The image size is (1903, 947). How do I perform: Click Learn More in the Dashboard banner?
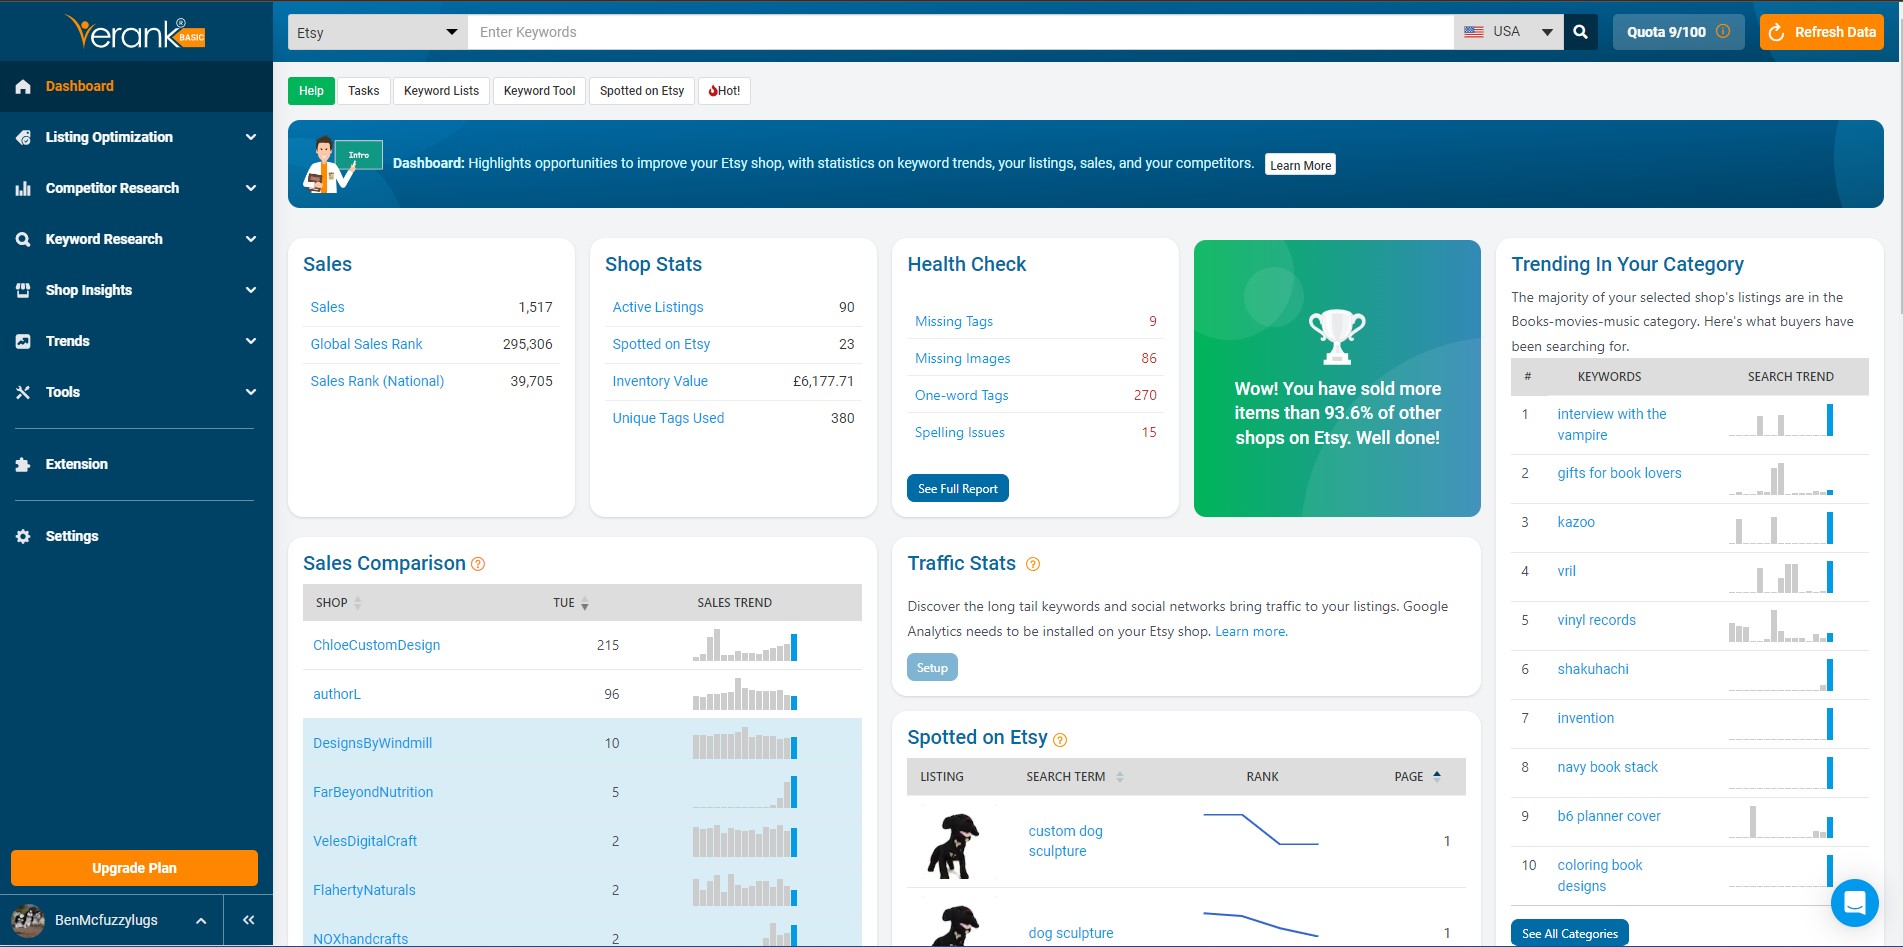(x=1300, y=165)
